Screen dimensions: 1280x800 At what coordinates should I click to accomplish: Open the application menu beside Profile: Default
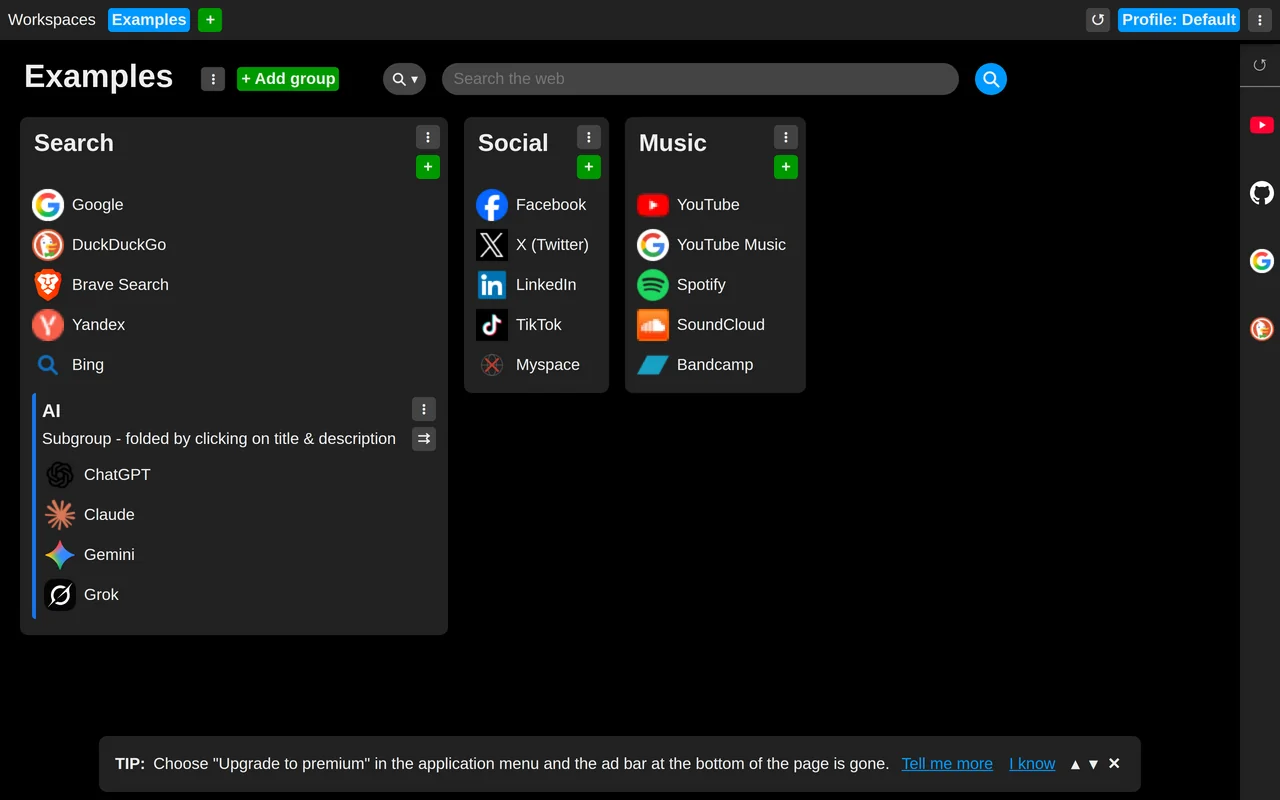1260,20
